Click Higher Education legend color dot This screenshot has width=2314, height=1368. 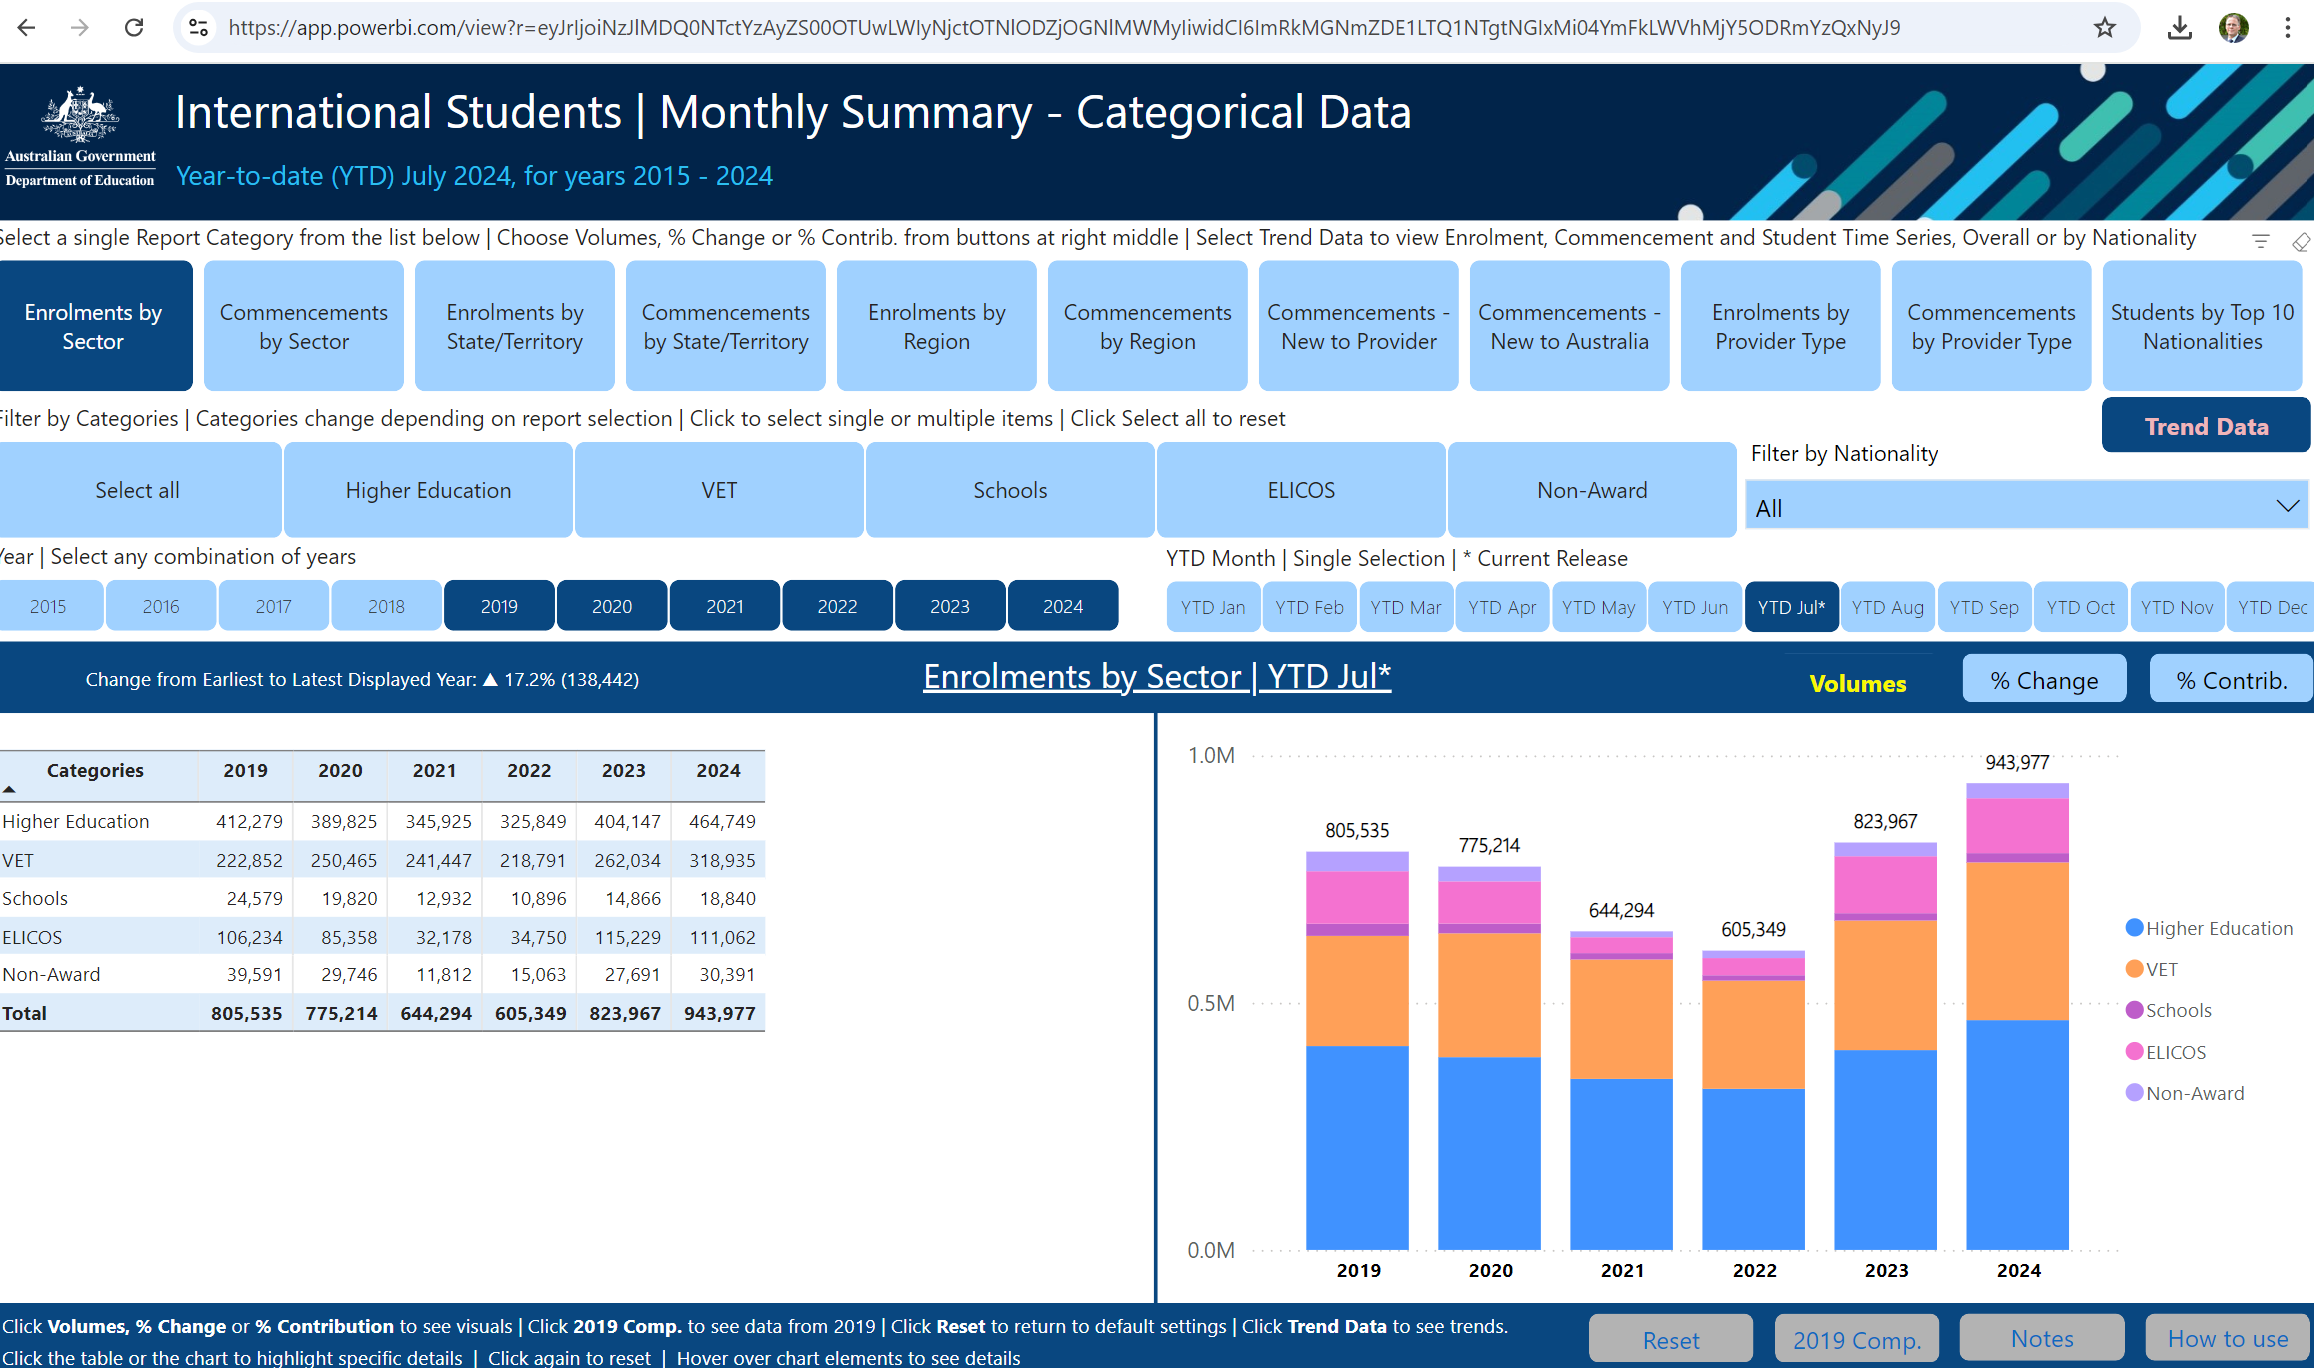point(2134,928)
